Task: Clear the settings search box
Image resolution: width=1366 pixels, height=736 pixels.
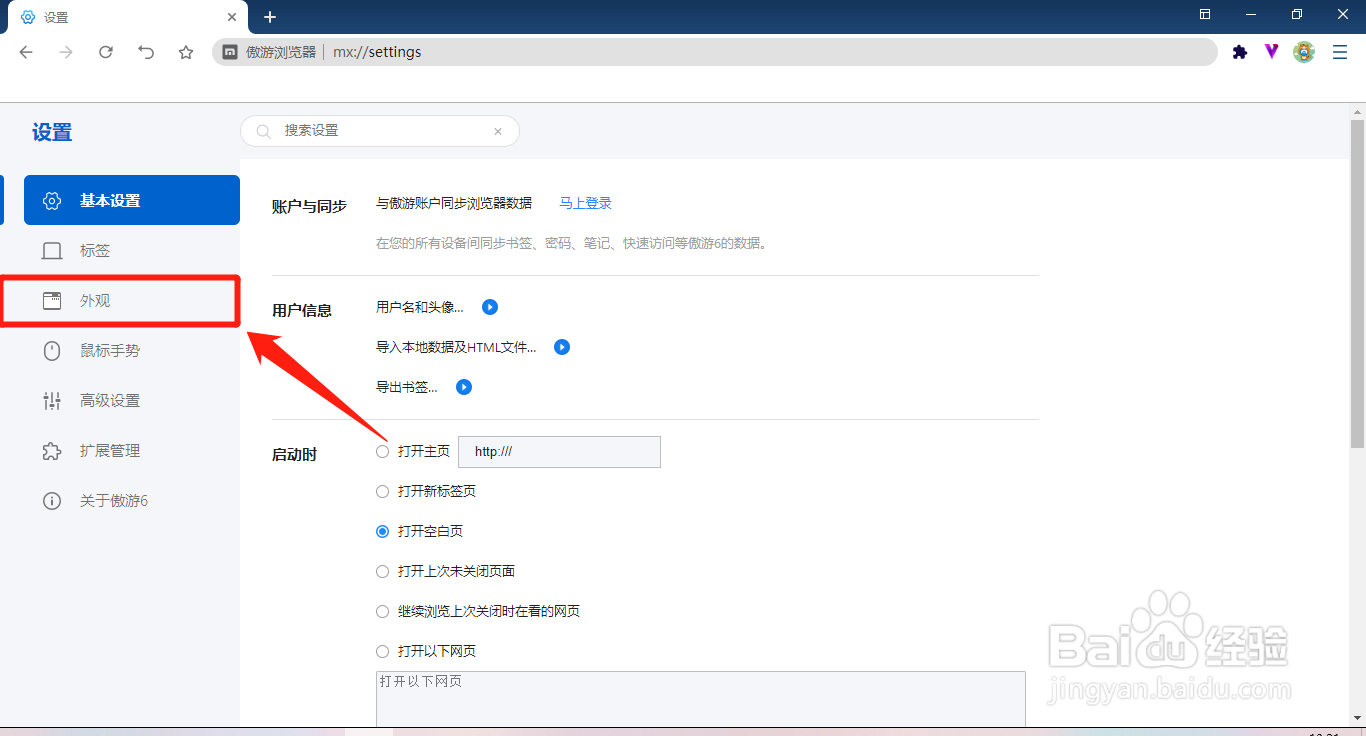Action: pyautogui.click(x=498, y=131)
